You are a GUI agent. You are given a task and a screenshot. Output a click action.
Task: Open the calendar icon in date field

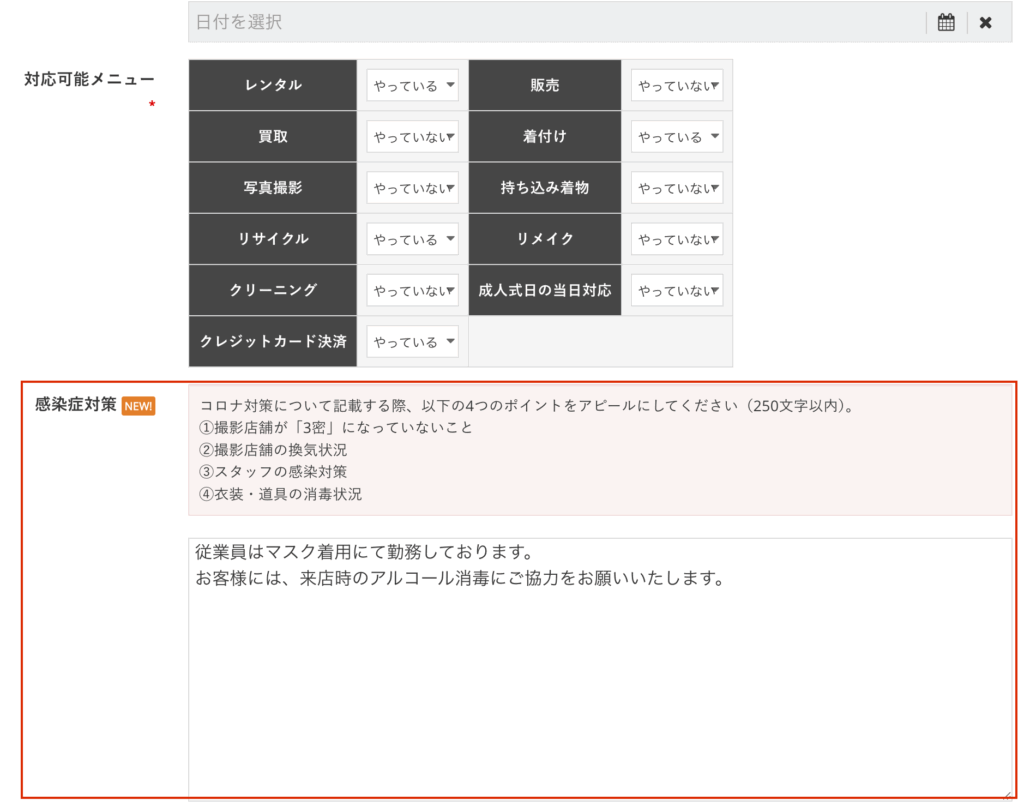click(946, 22)
